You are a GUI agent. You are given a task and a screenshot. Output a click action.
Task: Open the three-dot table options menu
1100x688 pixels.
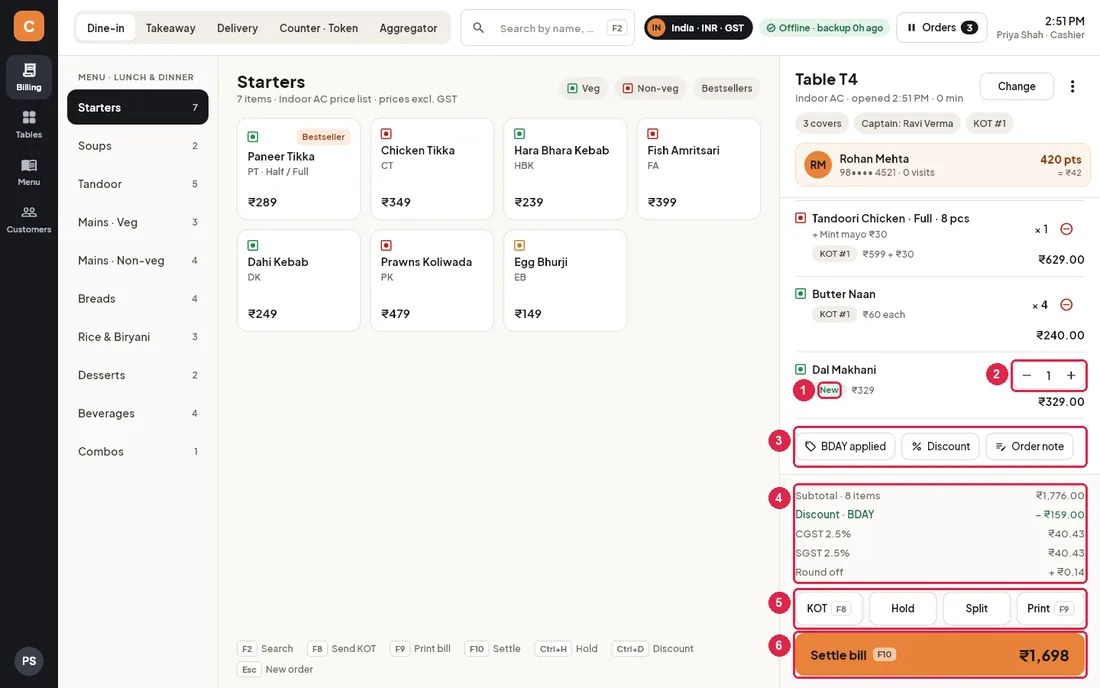pyautogui.click(x=1072, y=86)
